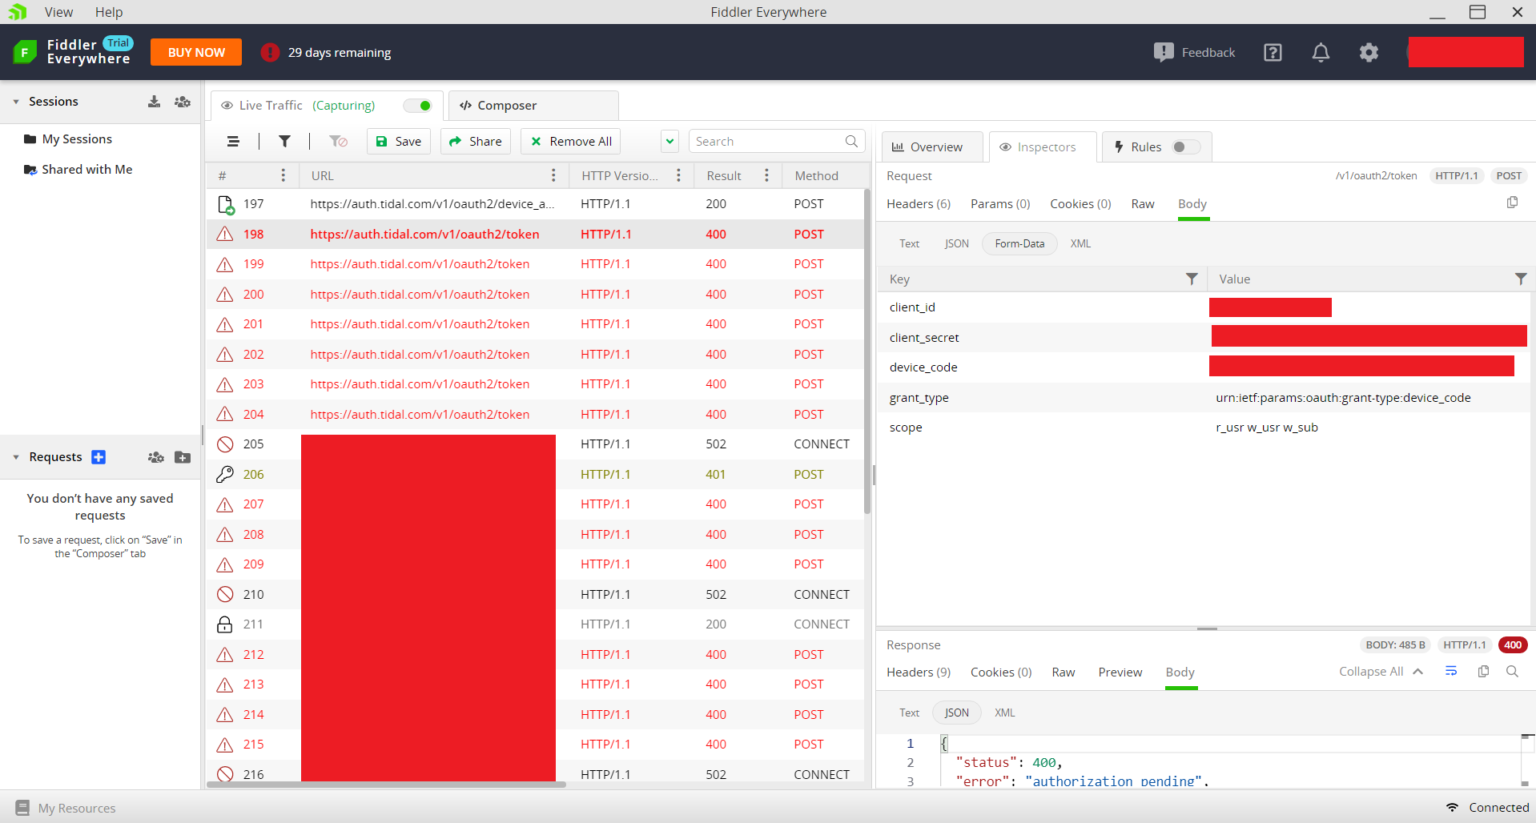Open Shared with Me

(x=87, y=169)
